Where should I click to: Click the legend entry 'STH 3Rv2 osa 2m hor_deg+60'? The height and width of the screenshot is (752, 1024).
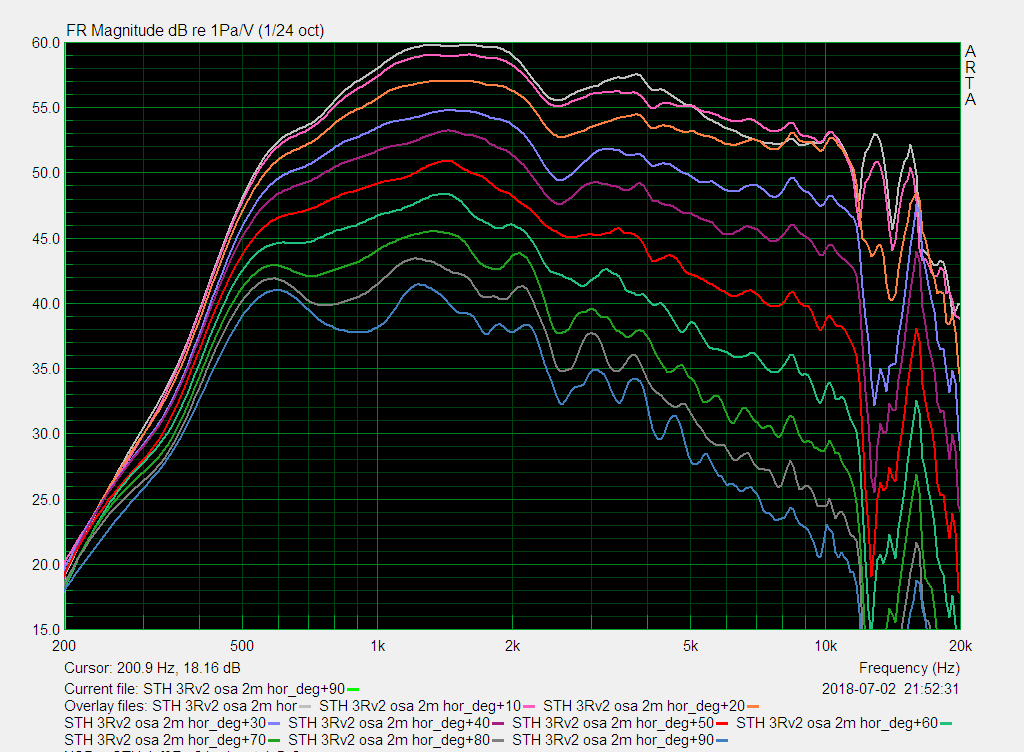click(x=837, y=723)
